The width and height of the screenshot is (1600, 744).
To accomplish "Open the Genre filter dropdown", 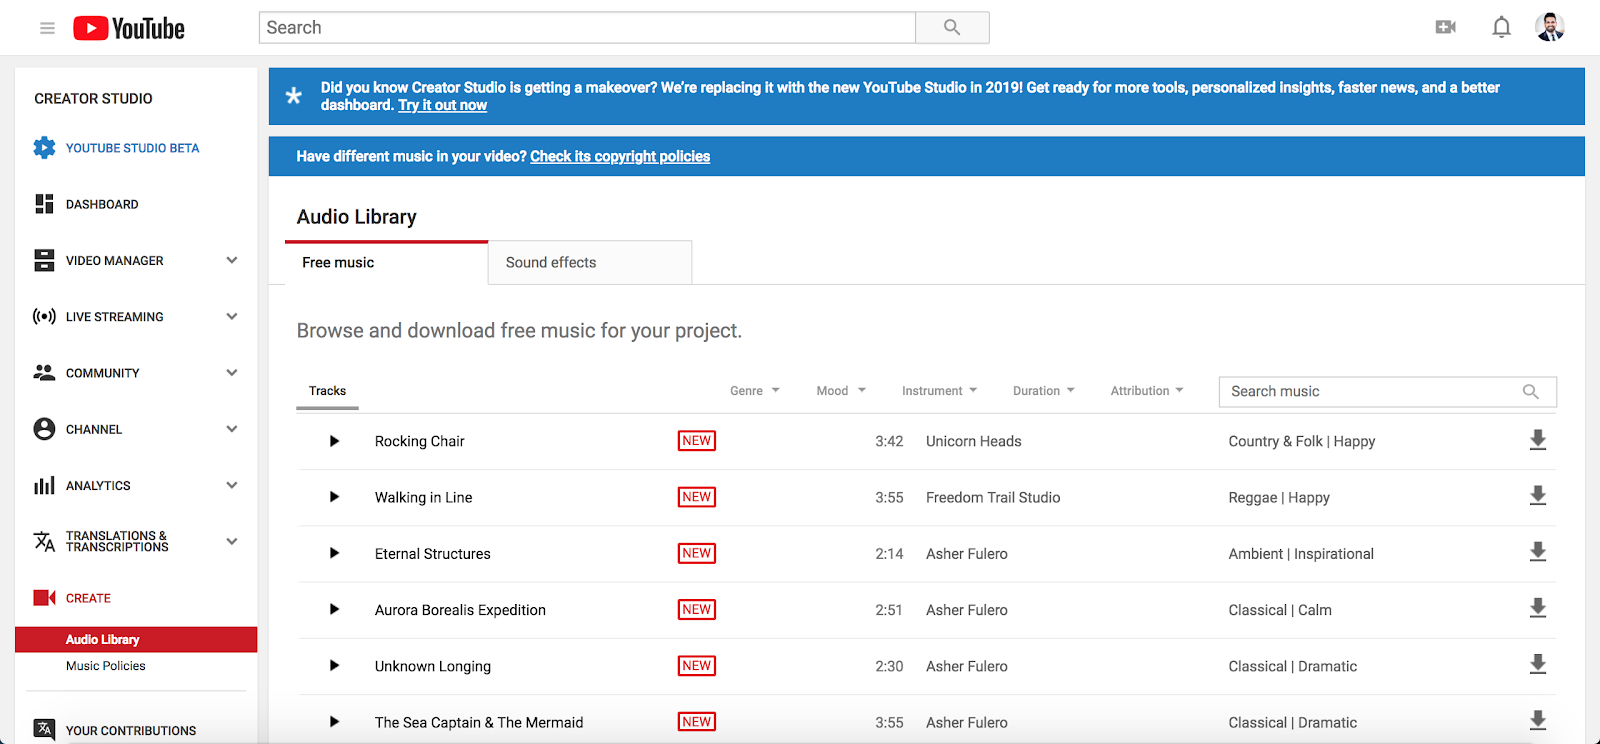I will tap(754, 391).
